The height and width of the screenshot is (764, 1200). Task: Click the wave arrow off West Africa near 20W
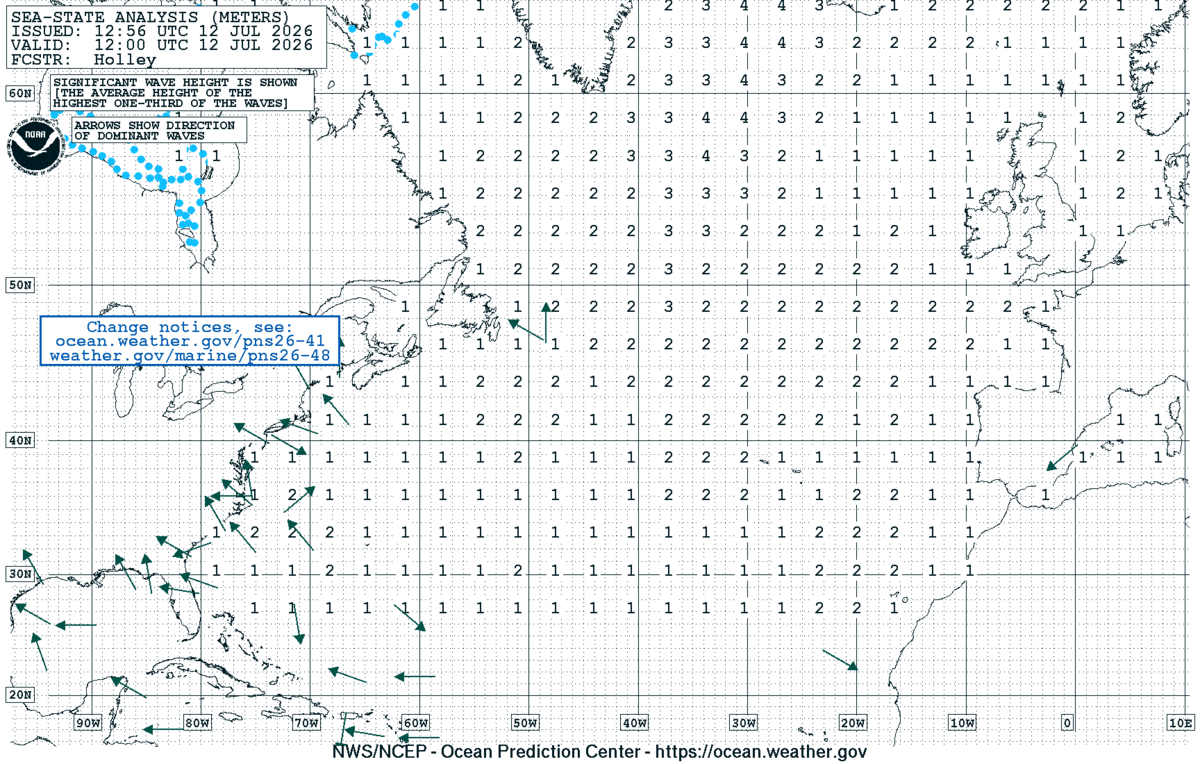[840, 660]
